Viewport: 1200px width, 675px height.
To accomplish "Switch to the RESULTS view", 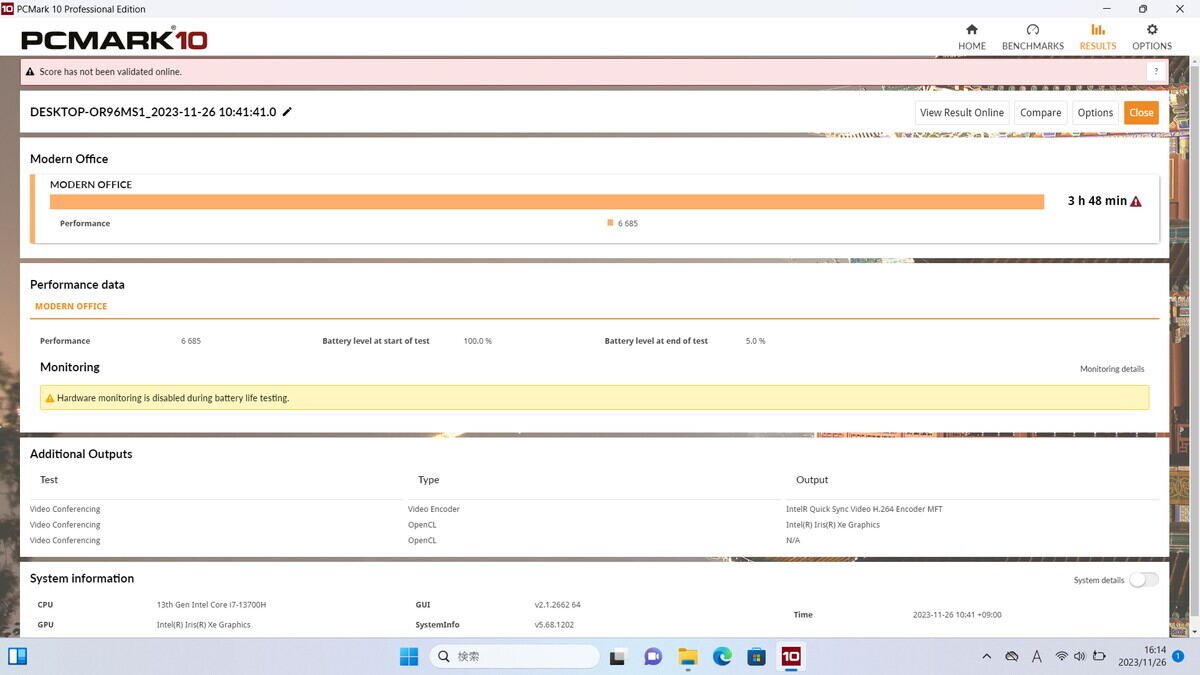I will (x=1098, y=37).
